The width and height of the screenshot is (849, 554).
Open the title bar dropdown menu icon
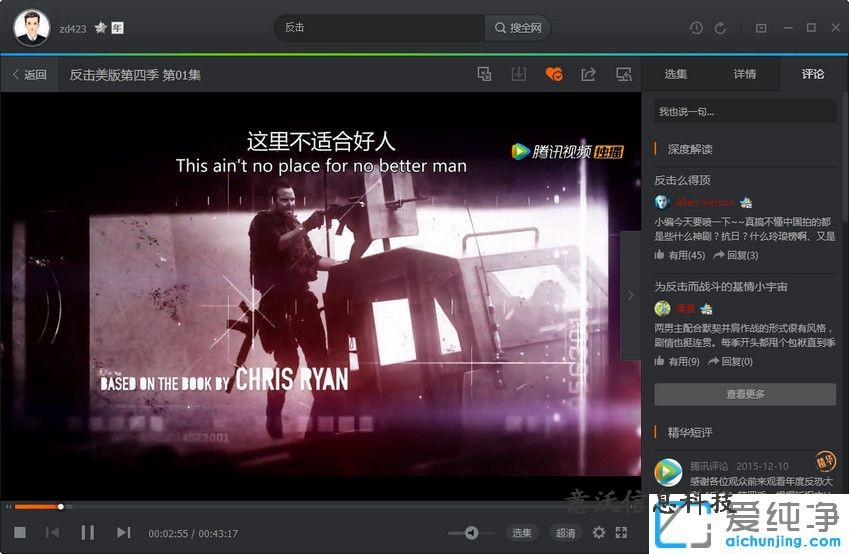pos(761,28)
